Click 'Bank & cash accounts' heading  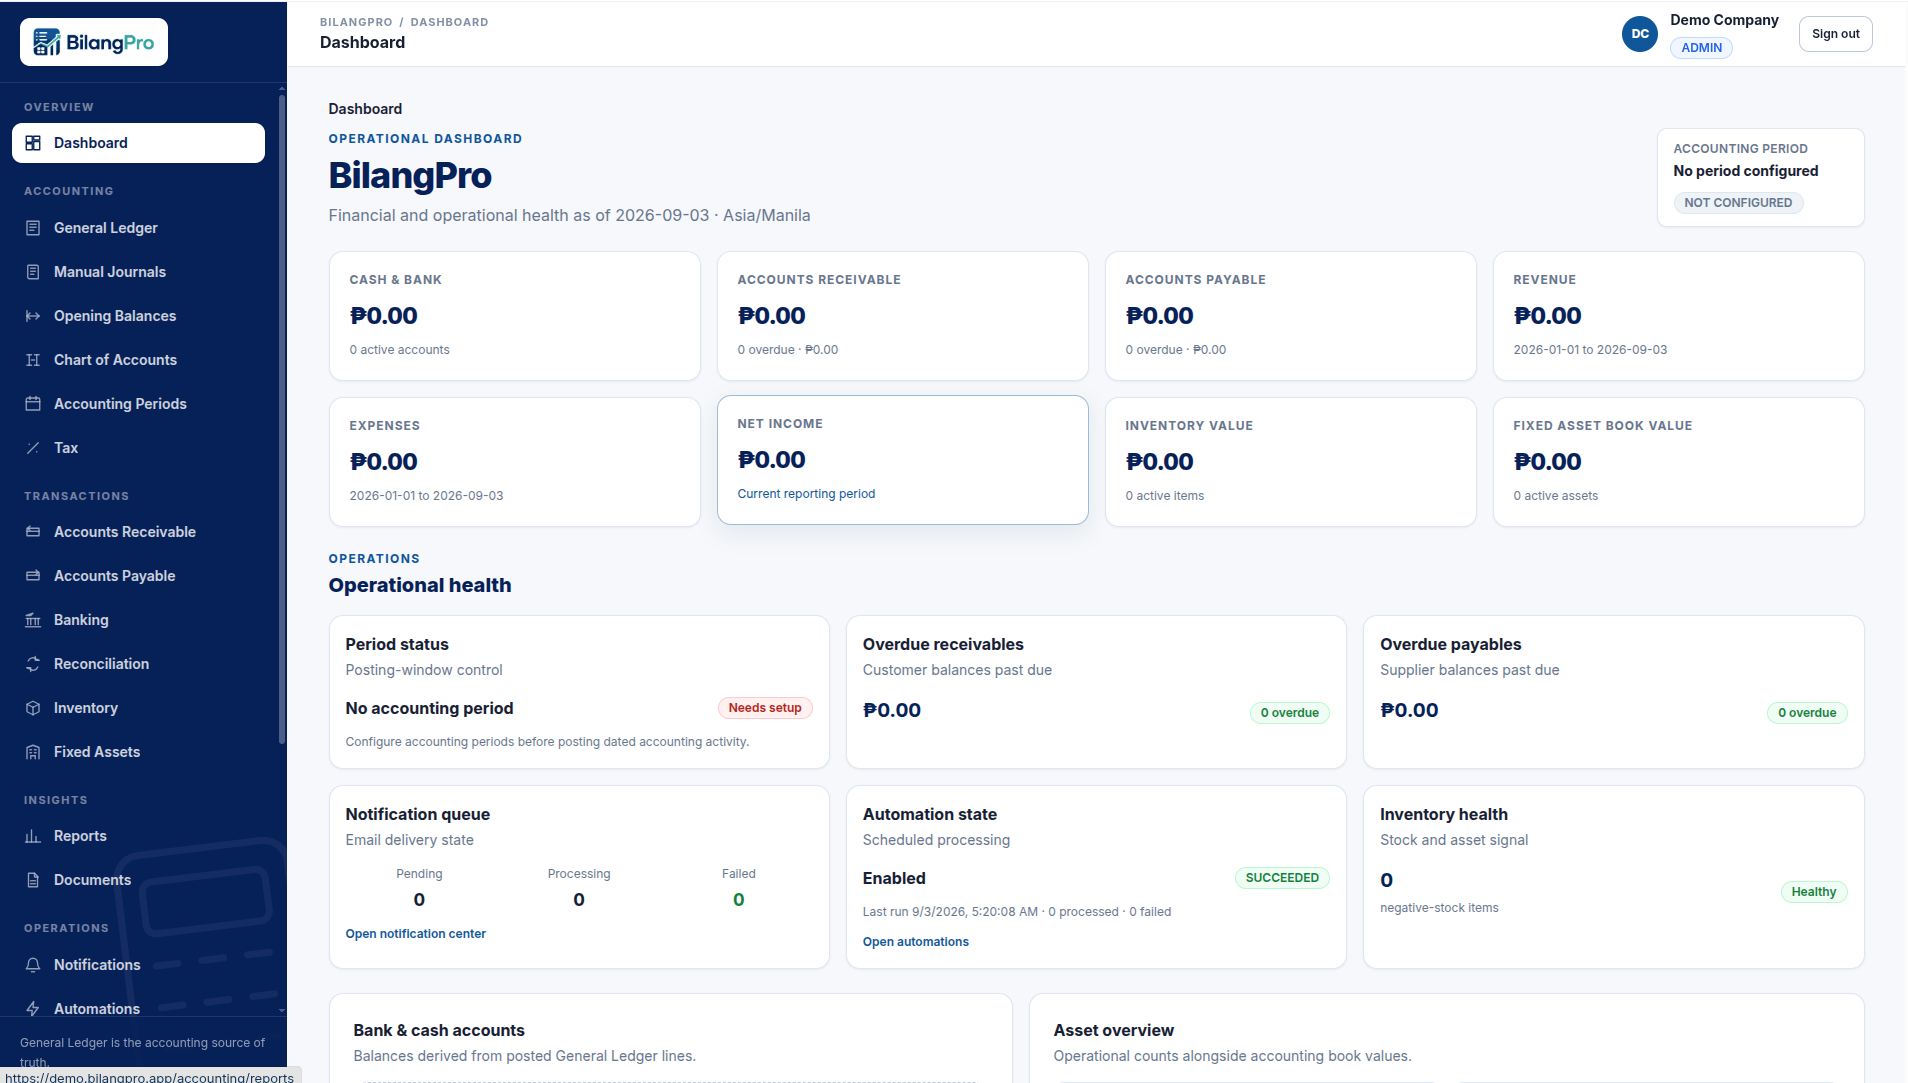(x=438, y=1030)
